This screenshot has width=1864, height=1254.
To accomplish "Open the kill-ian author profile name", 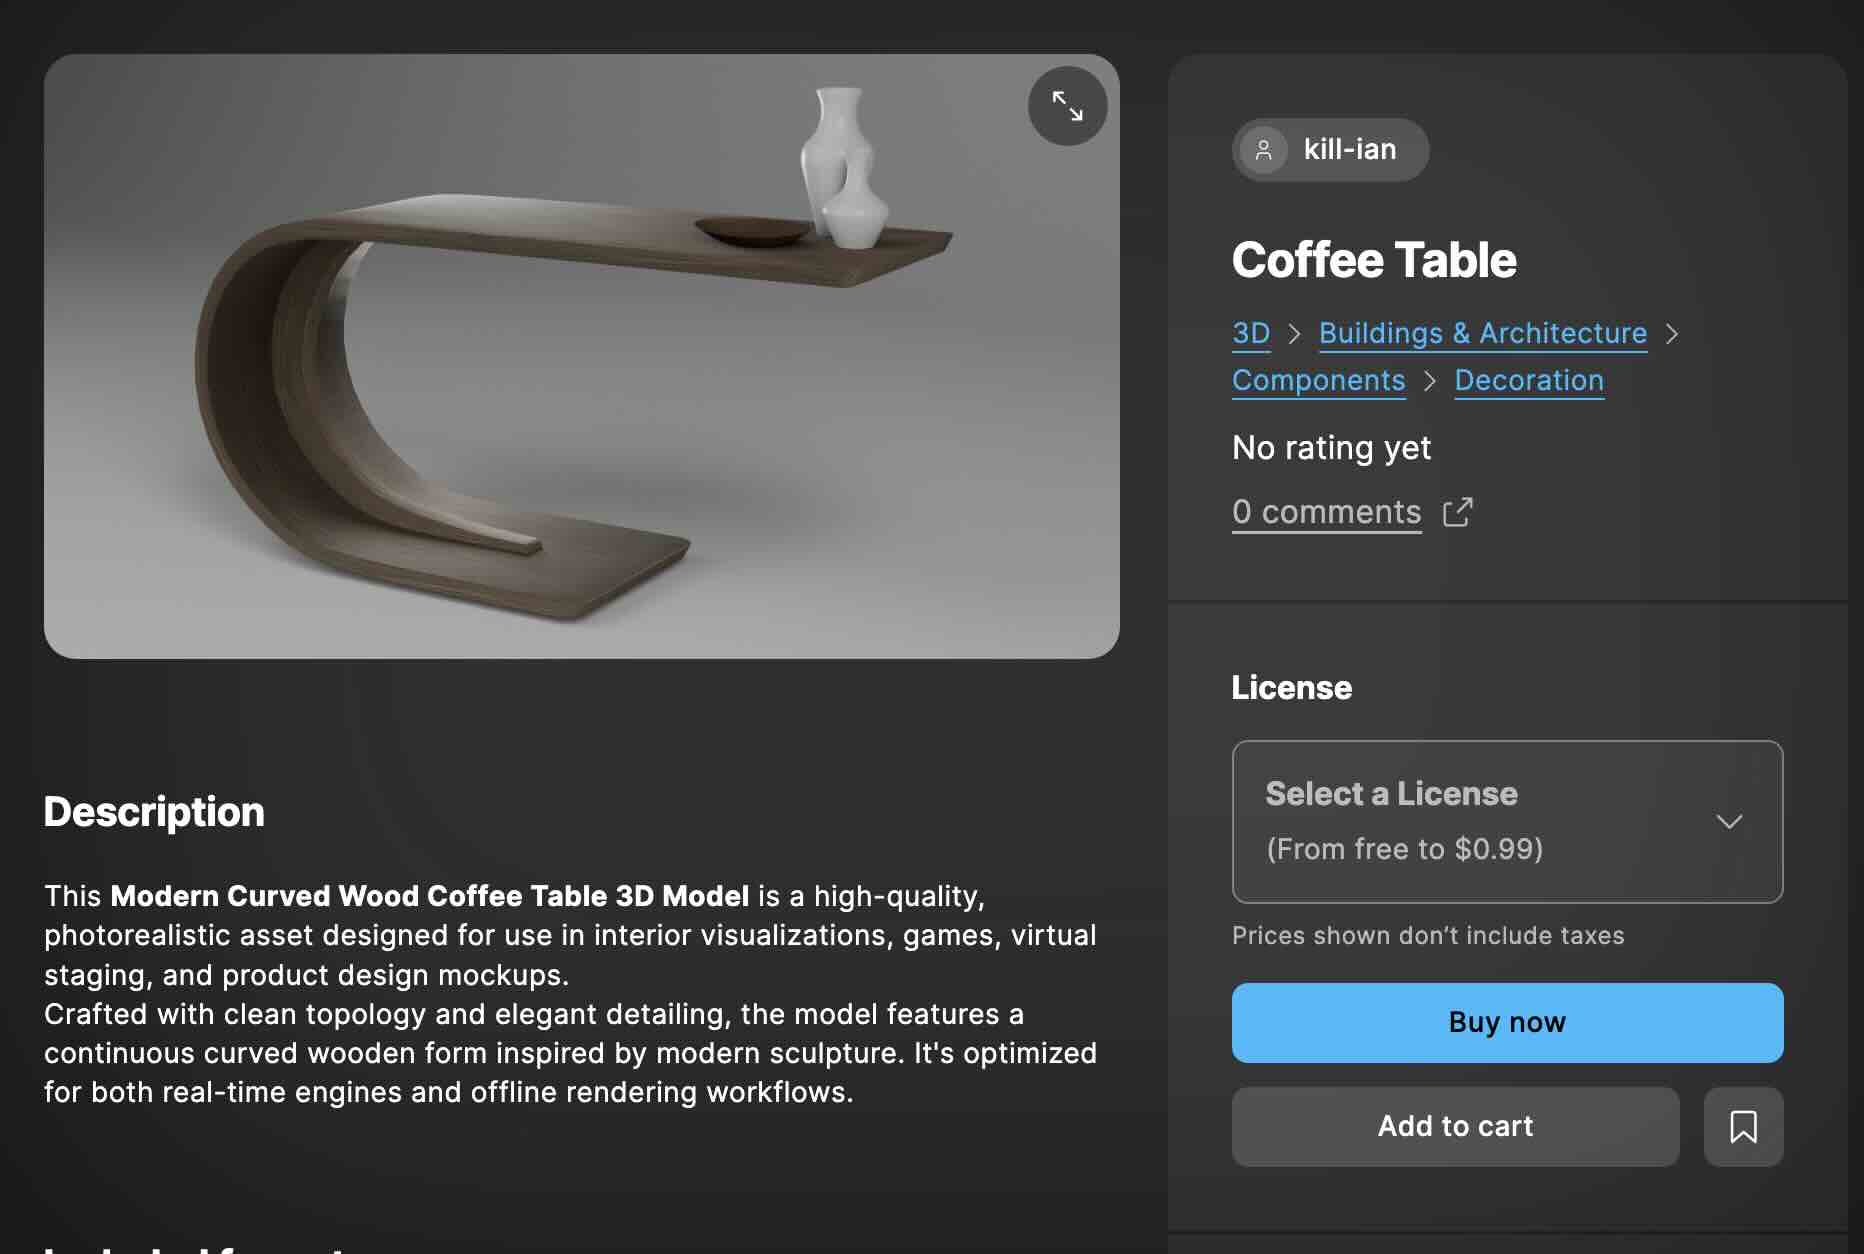I will [x=1349, y=150].
